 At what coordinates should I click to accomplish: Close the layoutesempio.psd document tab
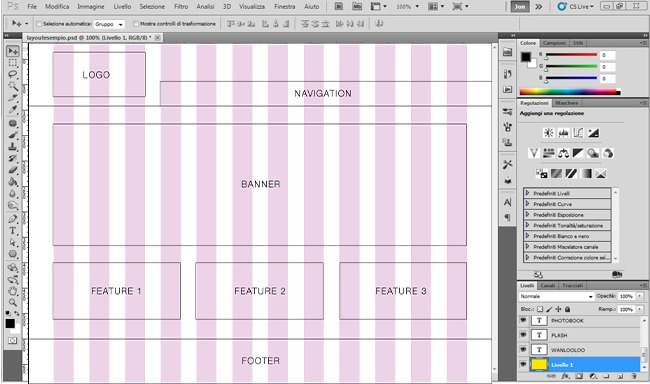tap(158, 38)
